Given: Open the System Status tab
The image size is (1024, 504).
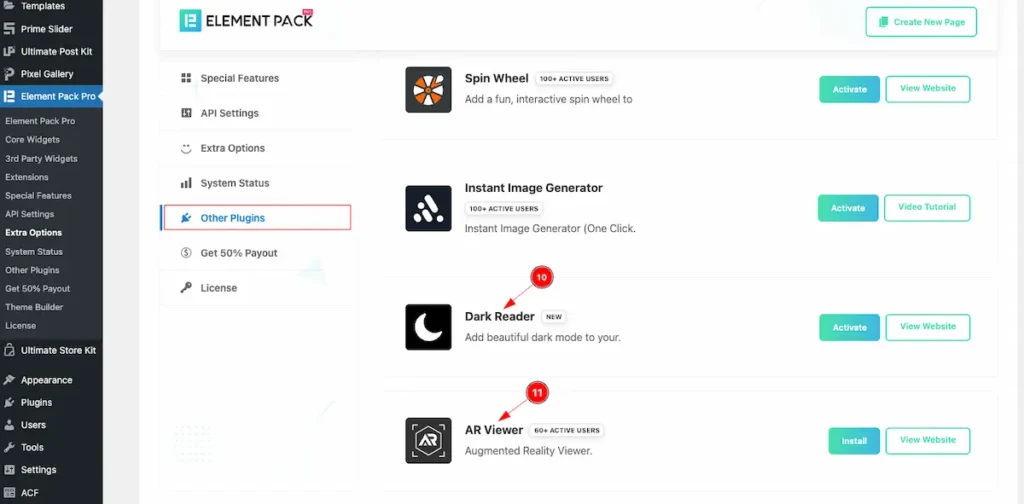Looking at the screenshot, I should click(234, 183).
